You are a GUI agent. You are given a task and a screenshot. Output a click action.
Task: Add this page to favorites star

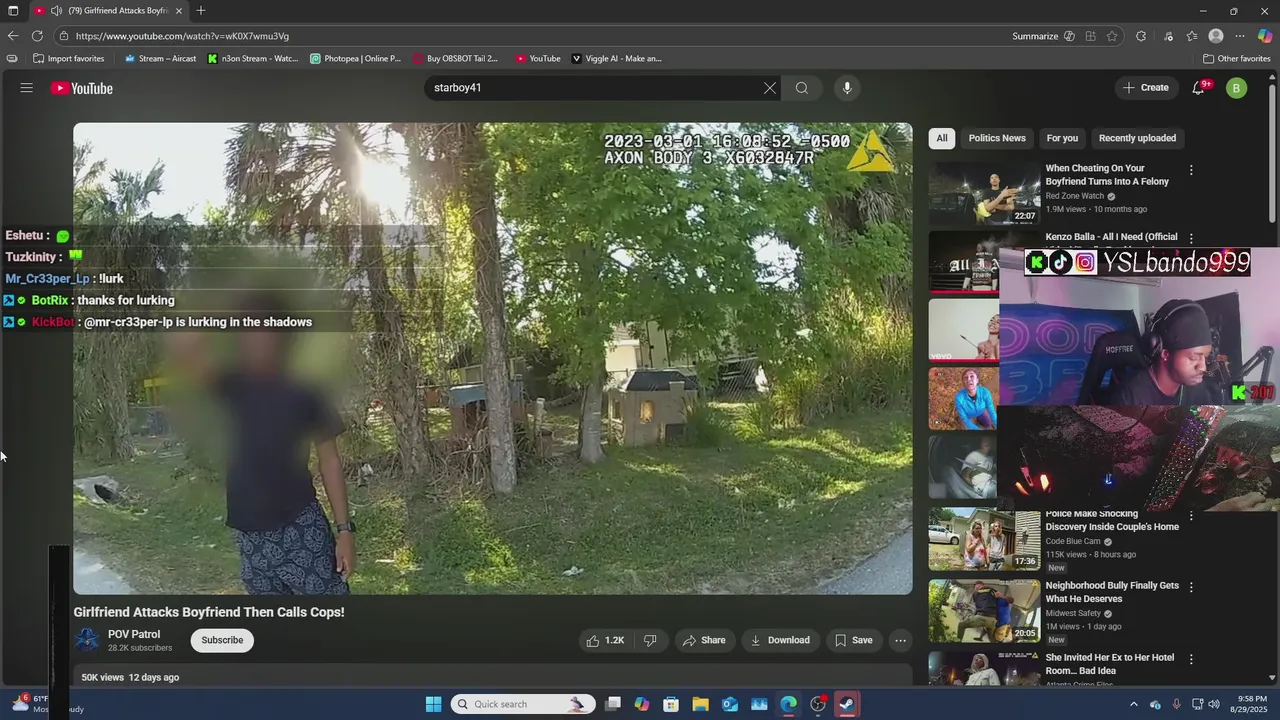(x=1112, y=36)
